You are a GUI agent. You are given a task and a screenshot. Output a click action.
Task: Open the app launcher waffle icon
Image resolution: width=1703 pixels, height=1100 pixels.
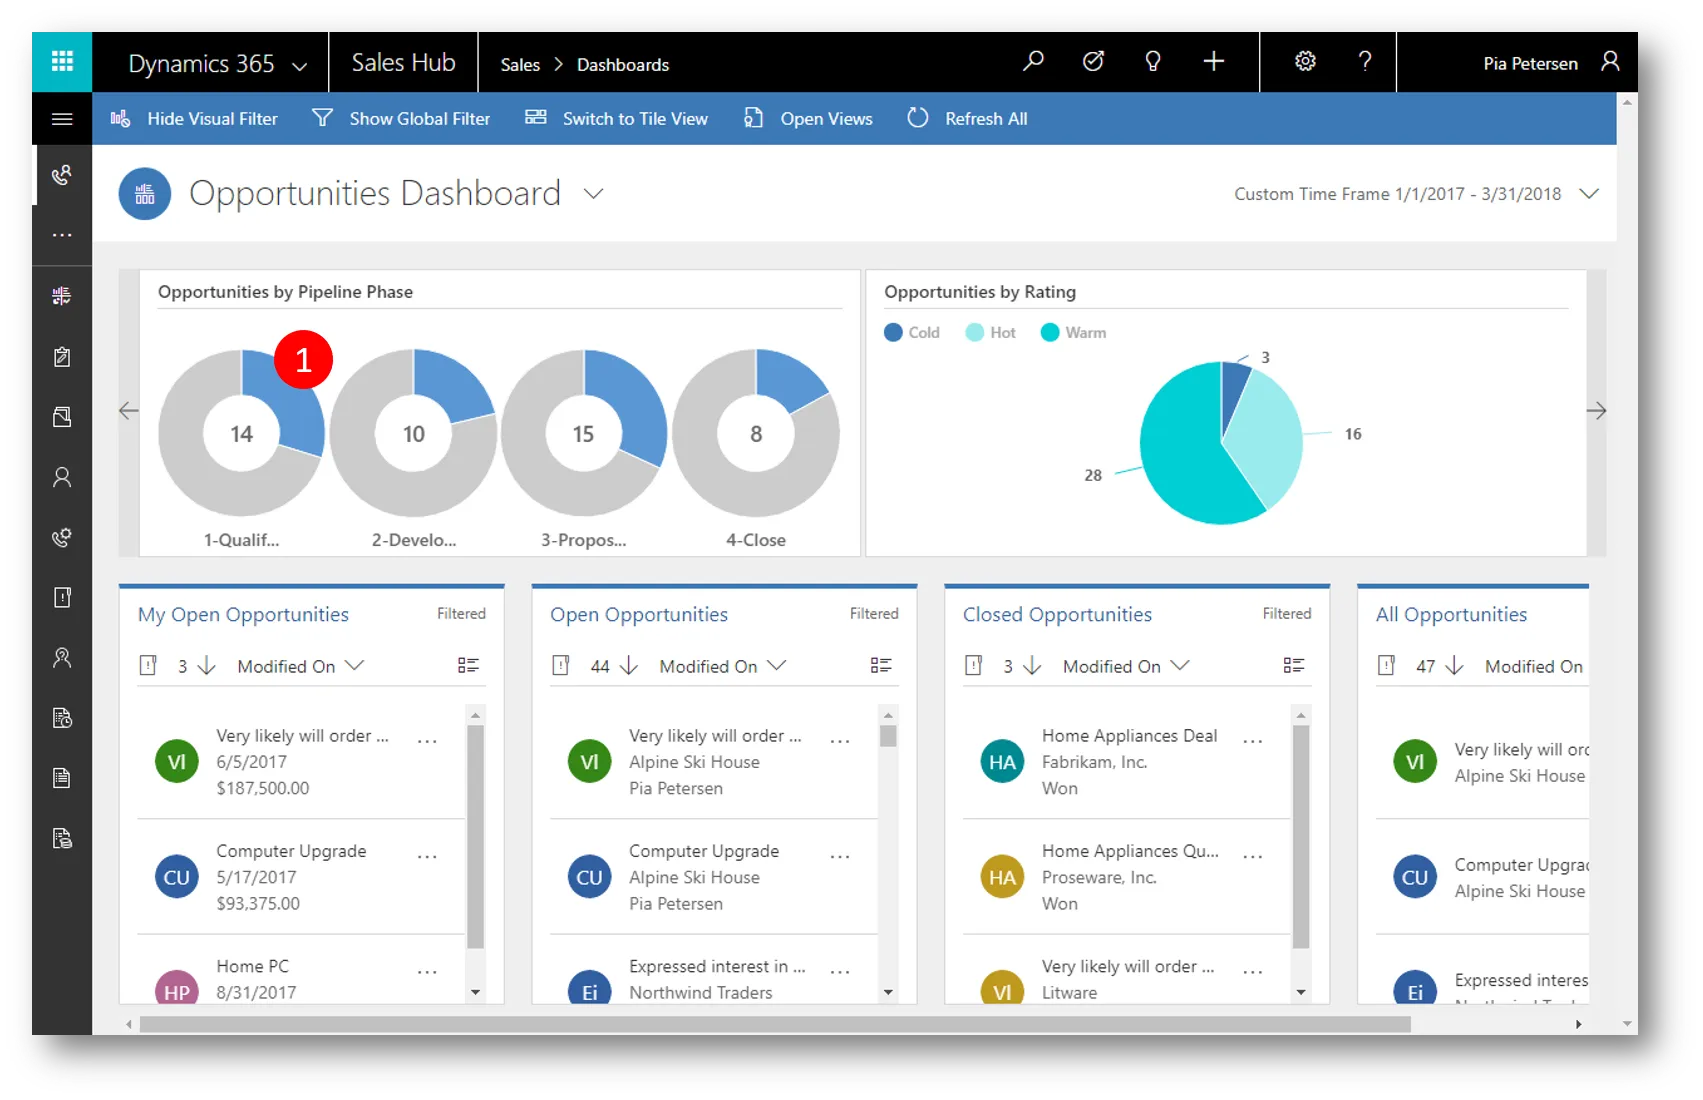(62, 62)
